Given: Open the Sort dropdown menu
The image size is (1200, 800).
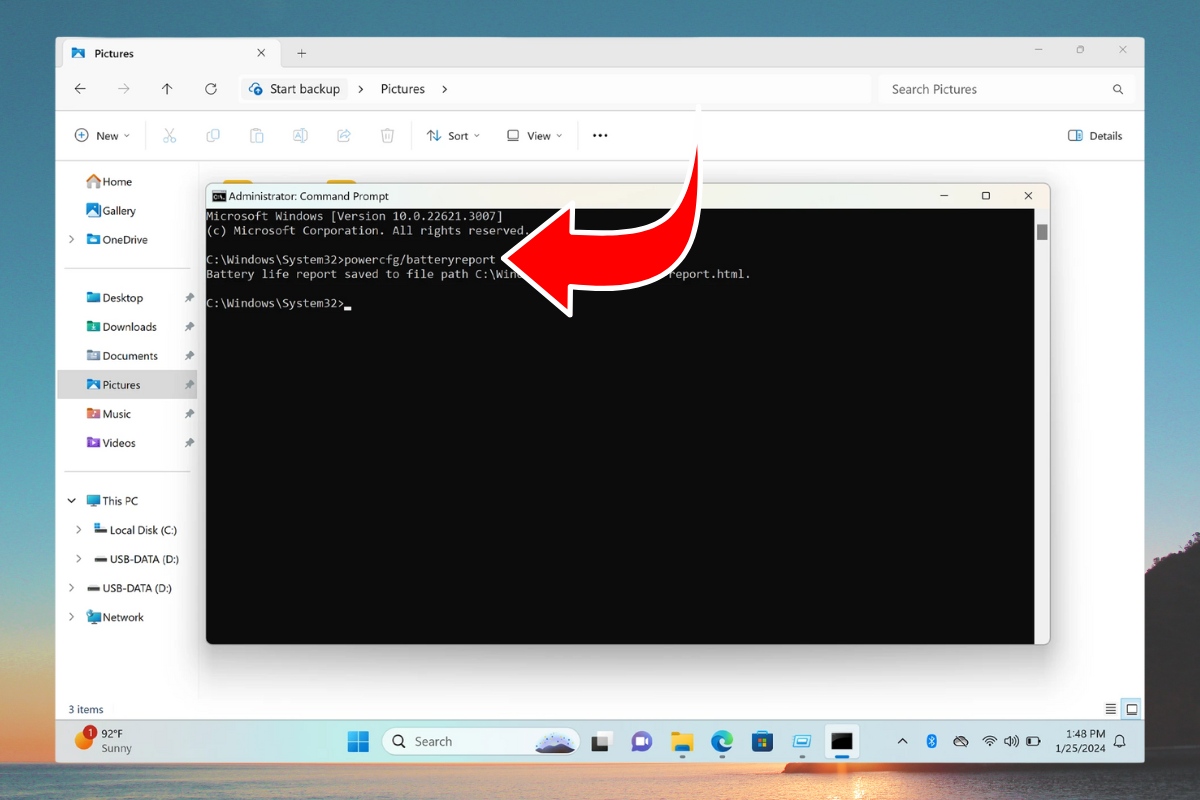Looking at the screenshot, I should (x=453, y=136).
